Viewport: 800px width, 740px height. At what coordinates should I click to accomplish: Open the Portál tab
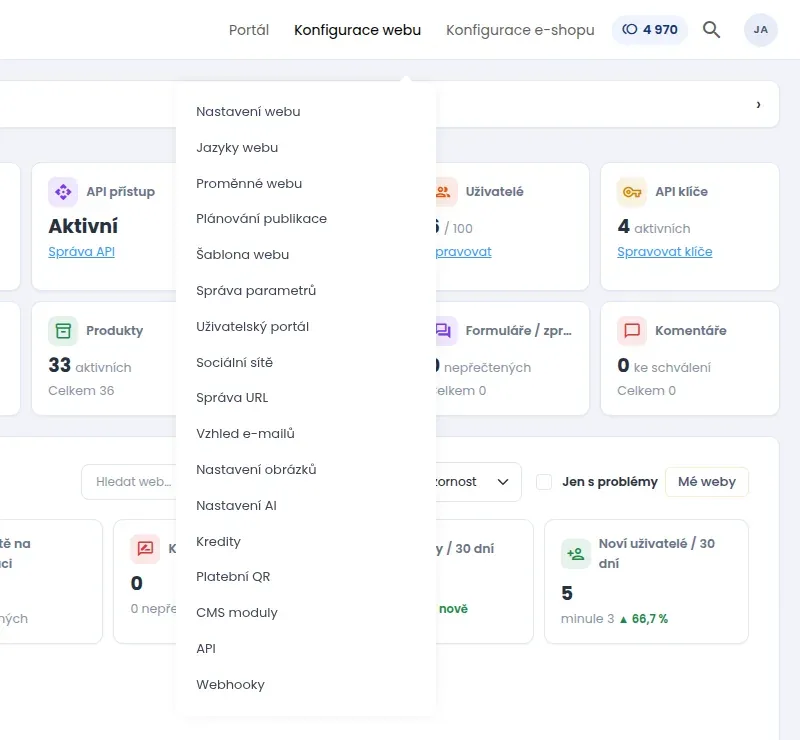[x=249, y=30]
